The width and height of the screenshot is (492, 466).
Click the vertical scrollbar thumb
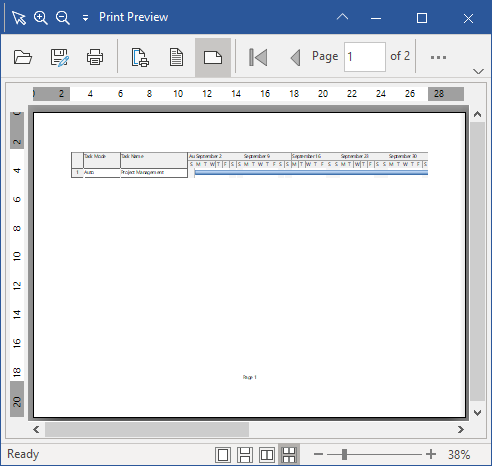477,262
